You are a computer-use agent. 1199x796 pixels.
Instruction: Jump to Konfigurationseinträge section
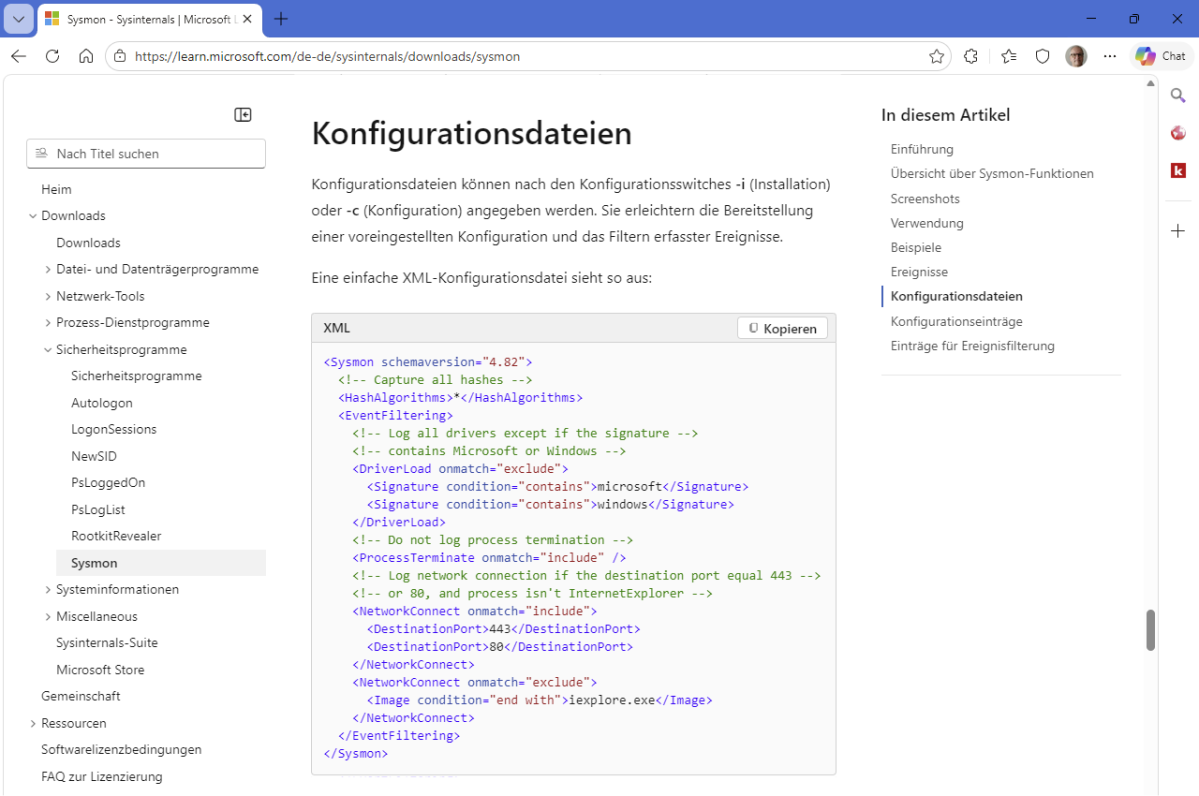[x=956, y=322]
